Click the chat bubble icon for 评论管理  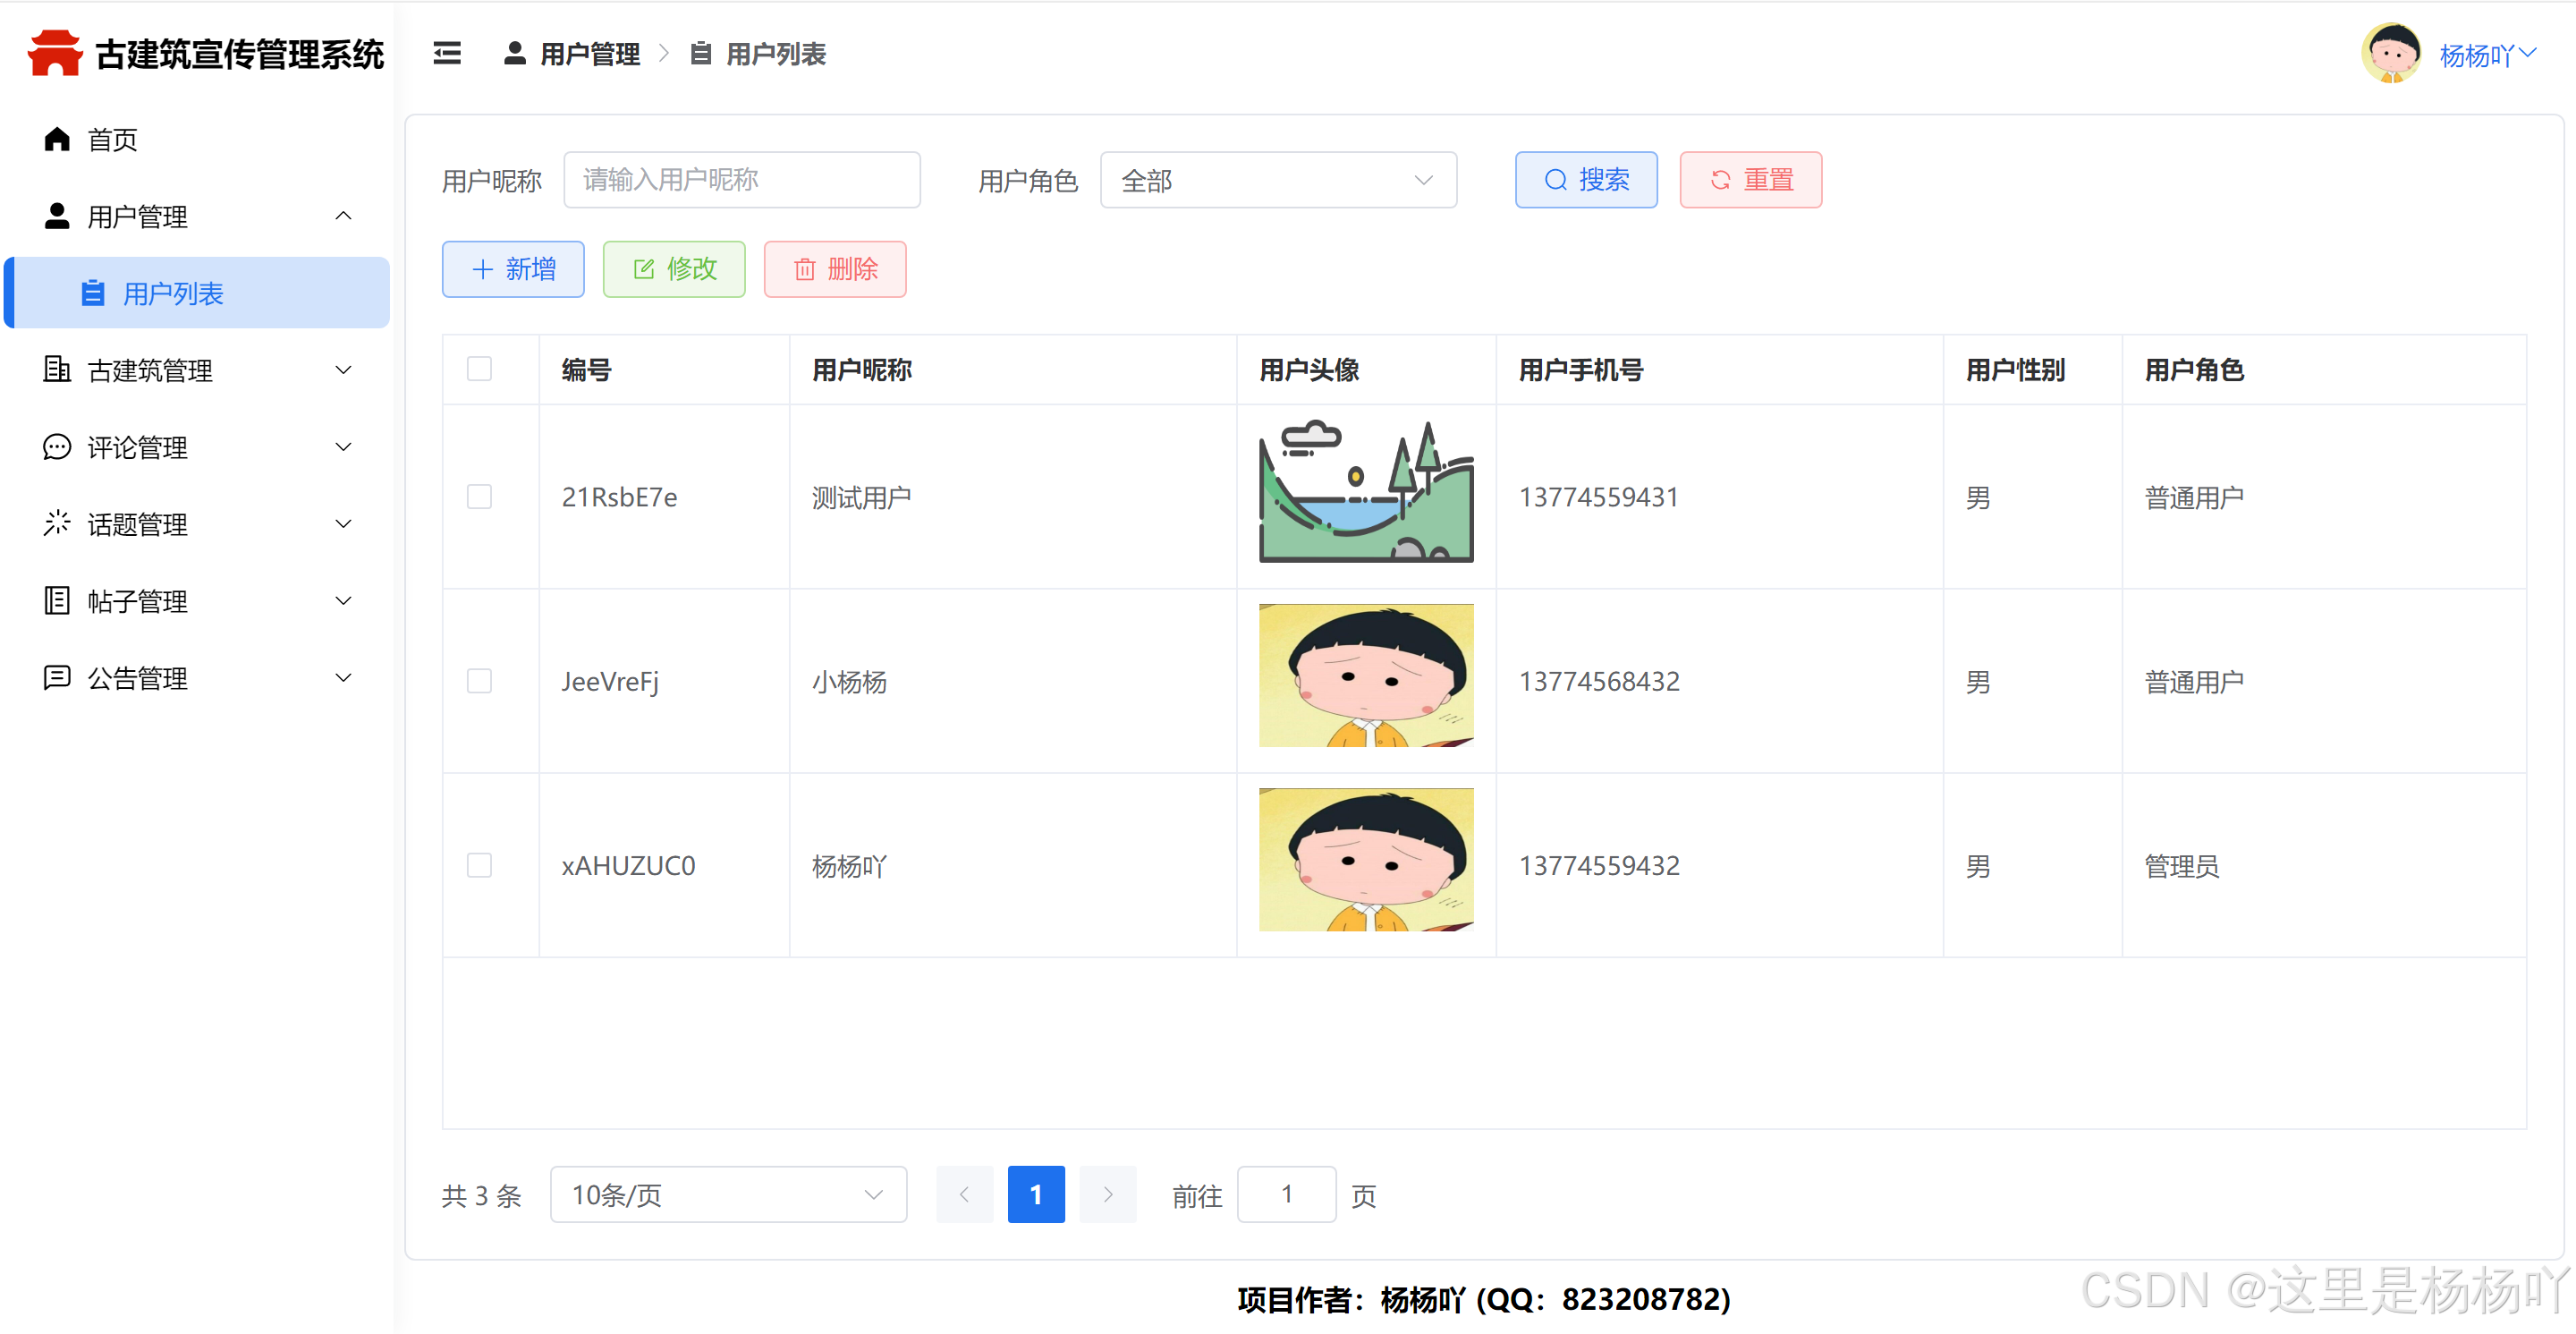pyautogui.click(x=57, y=447)
